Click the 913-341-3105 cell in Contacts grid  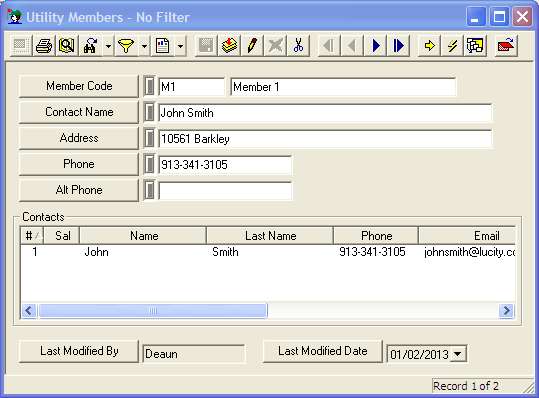click(372, 252)
